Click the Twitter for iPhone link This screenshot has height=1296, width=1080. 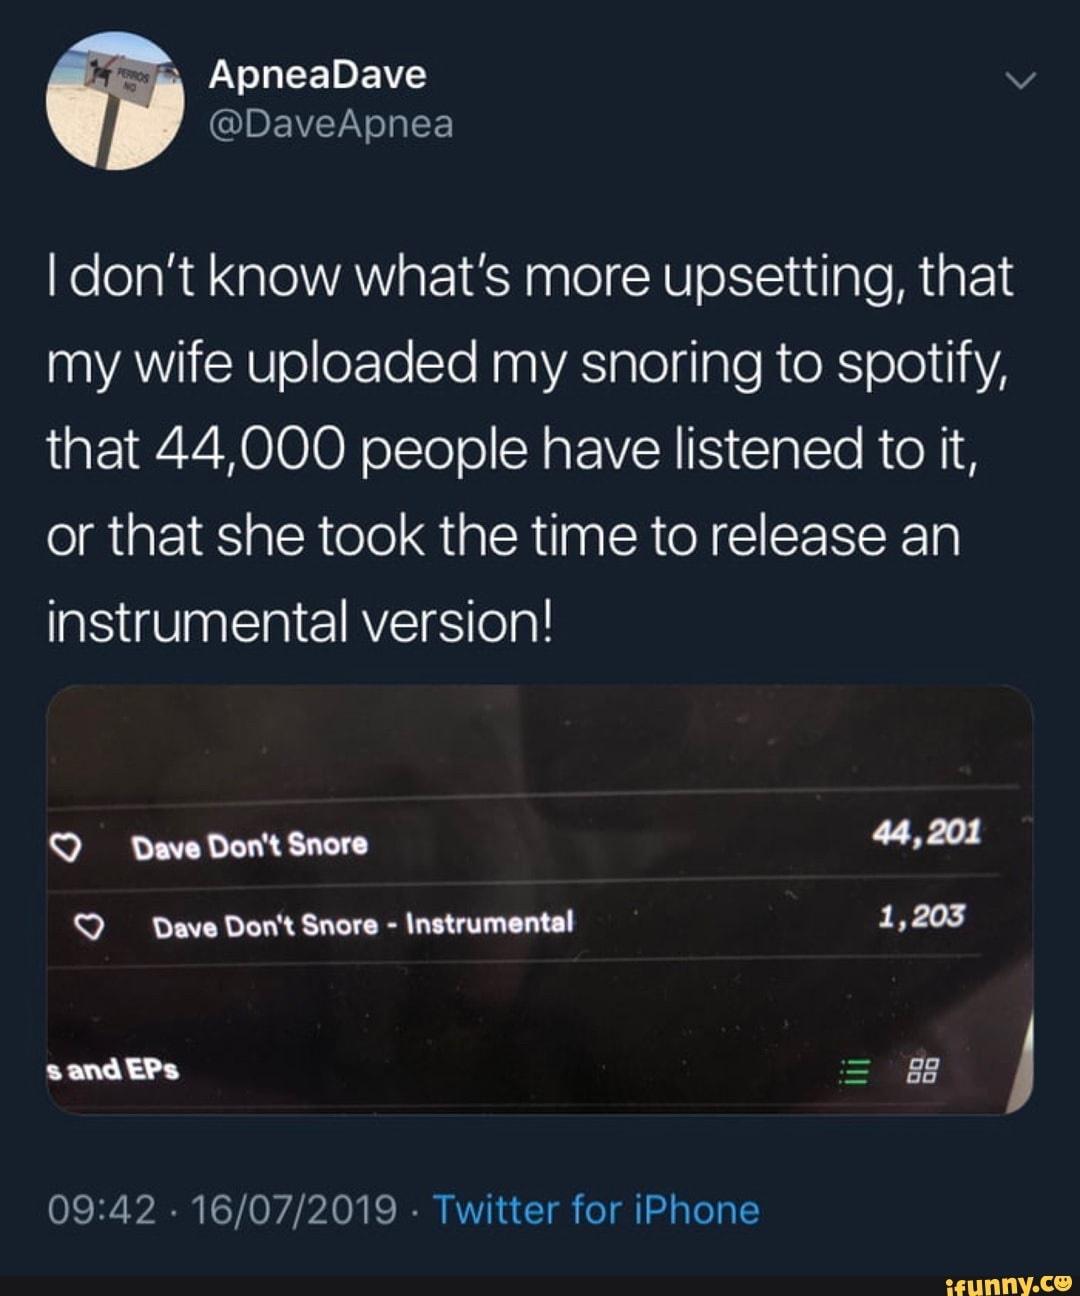(x=597, y=1210)
